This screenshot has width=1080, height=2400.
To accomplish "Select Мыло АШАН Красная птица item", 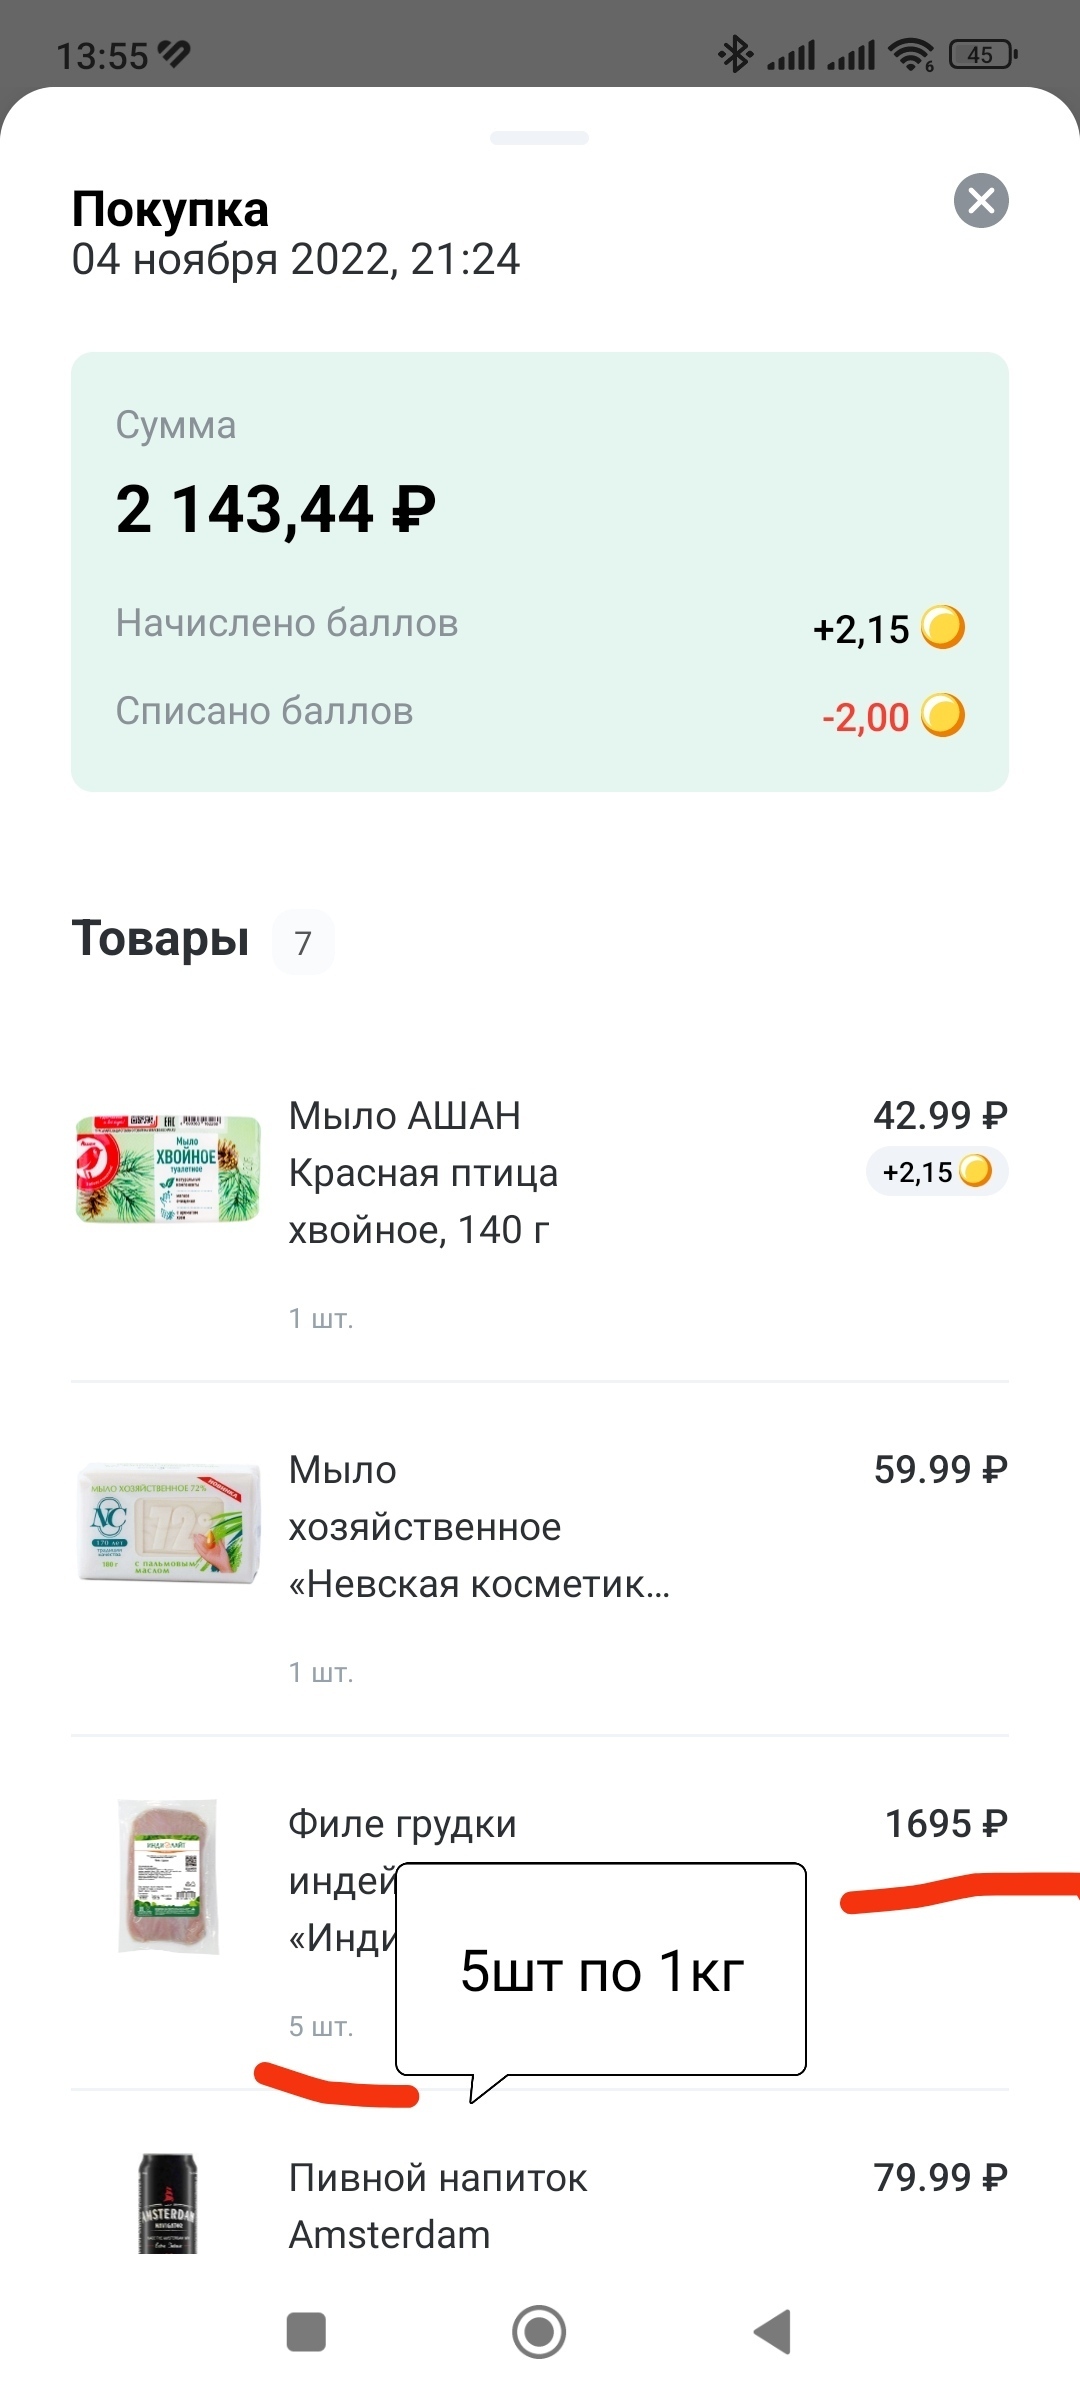I will tap(423, 1172).
